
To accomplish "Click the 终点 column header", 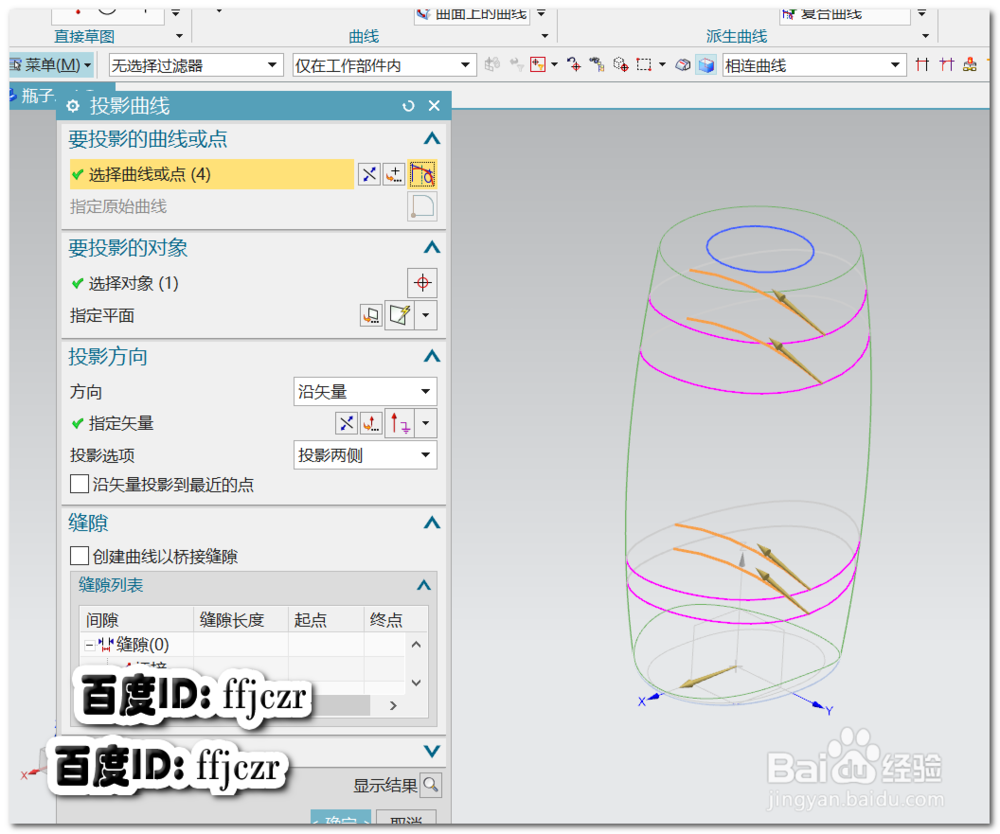I will click(395, 620).
